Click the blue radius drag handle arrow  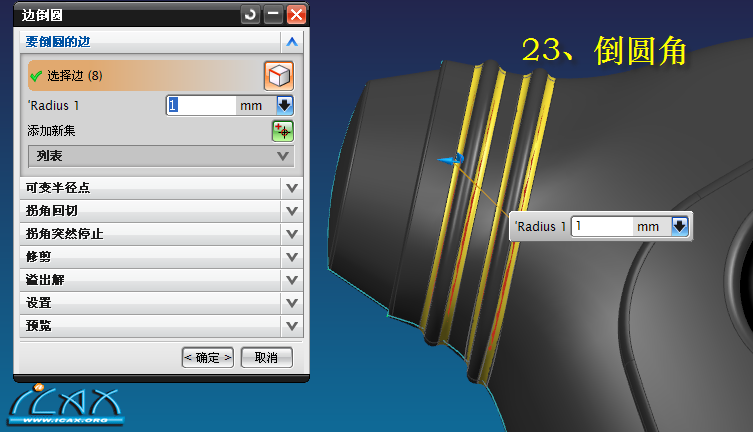(451, 159)
